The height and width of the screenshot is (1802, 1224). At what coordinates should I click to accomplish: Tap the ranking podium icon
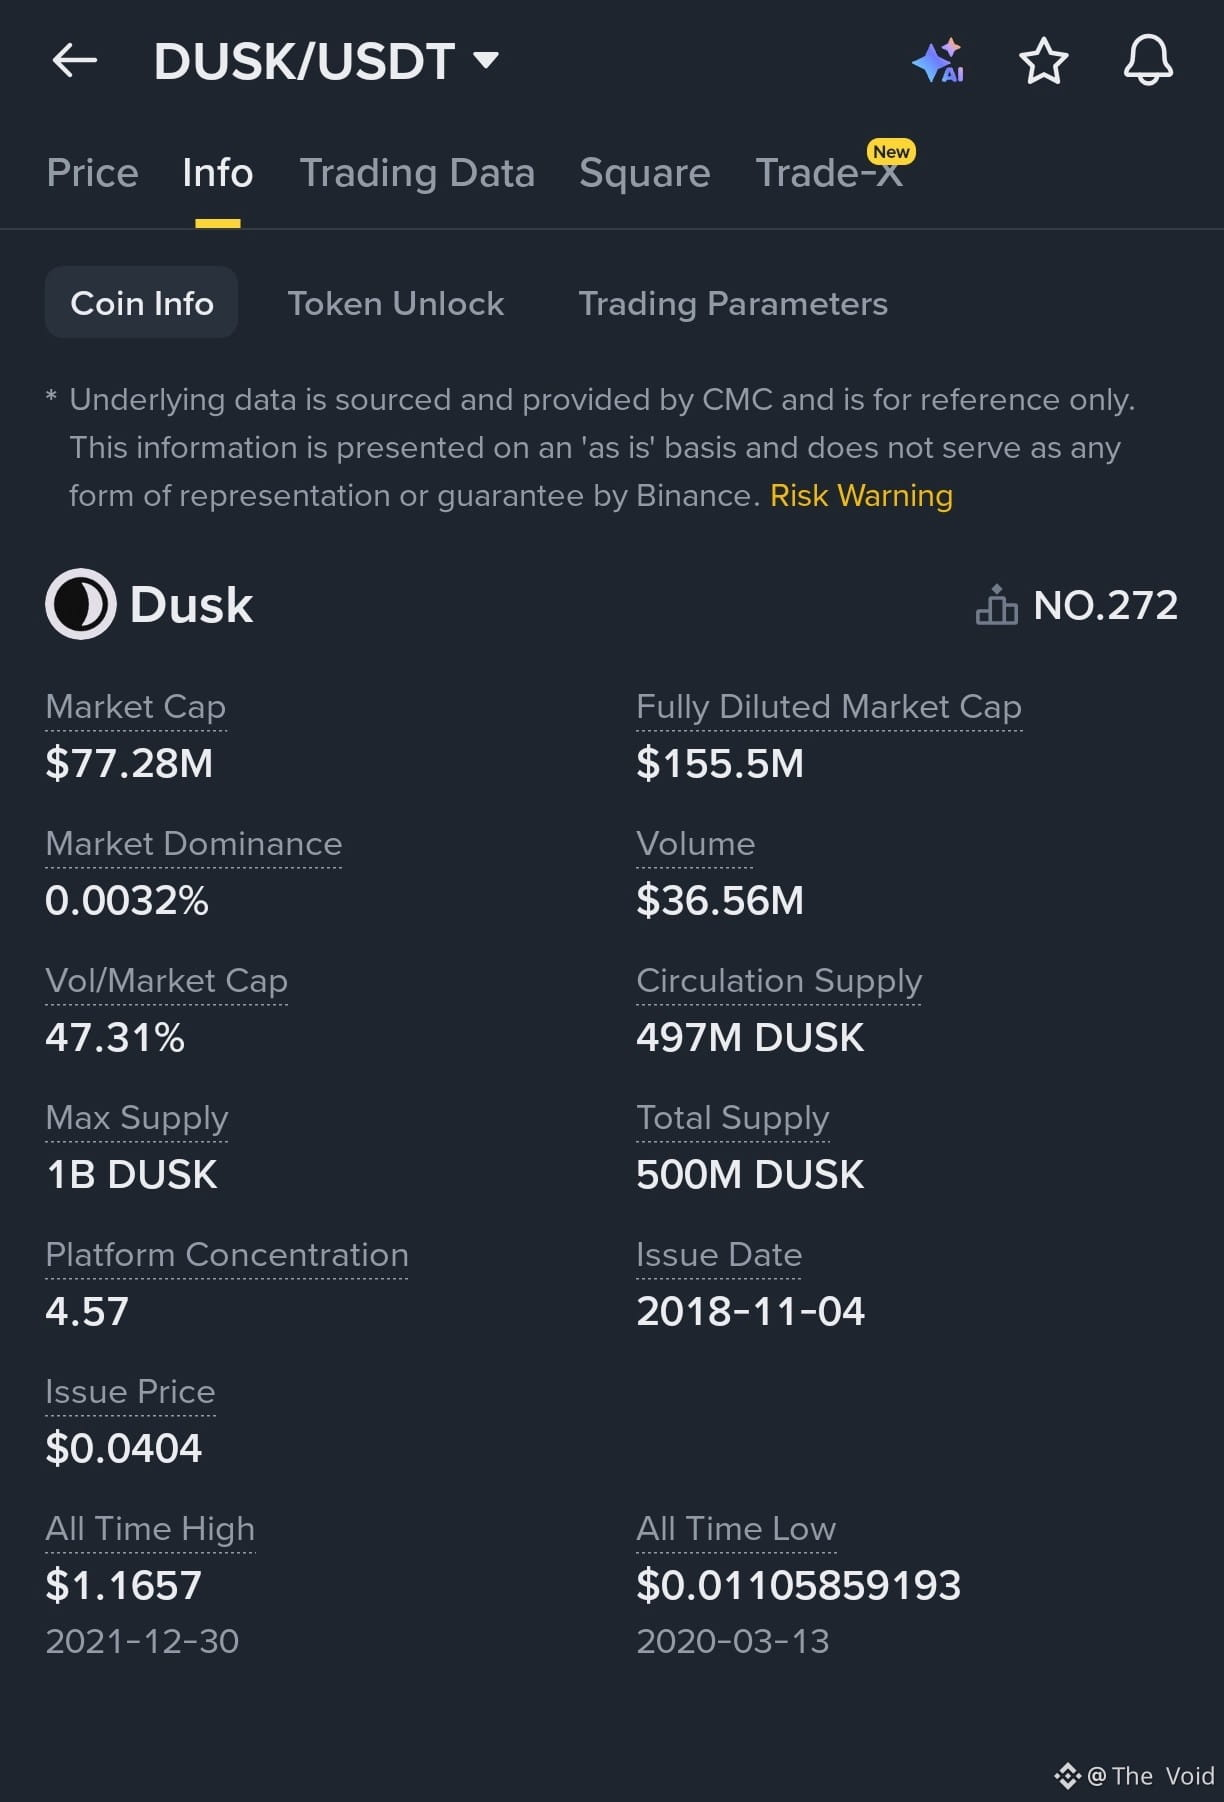(996, 605)
